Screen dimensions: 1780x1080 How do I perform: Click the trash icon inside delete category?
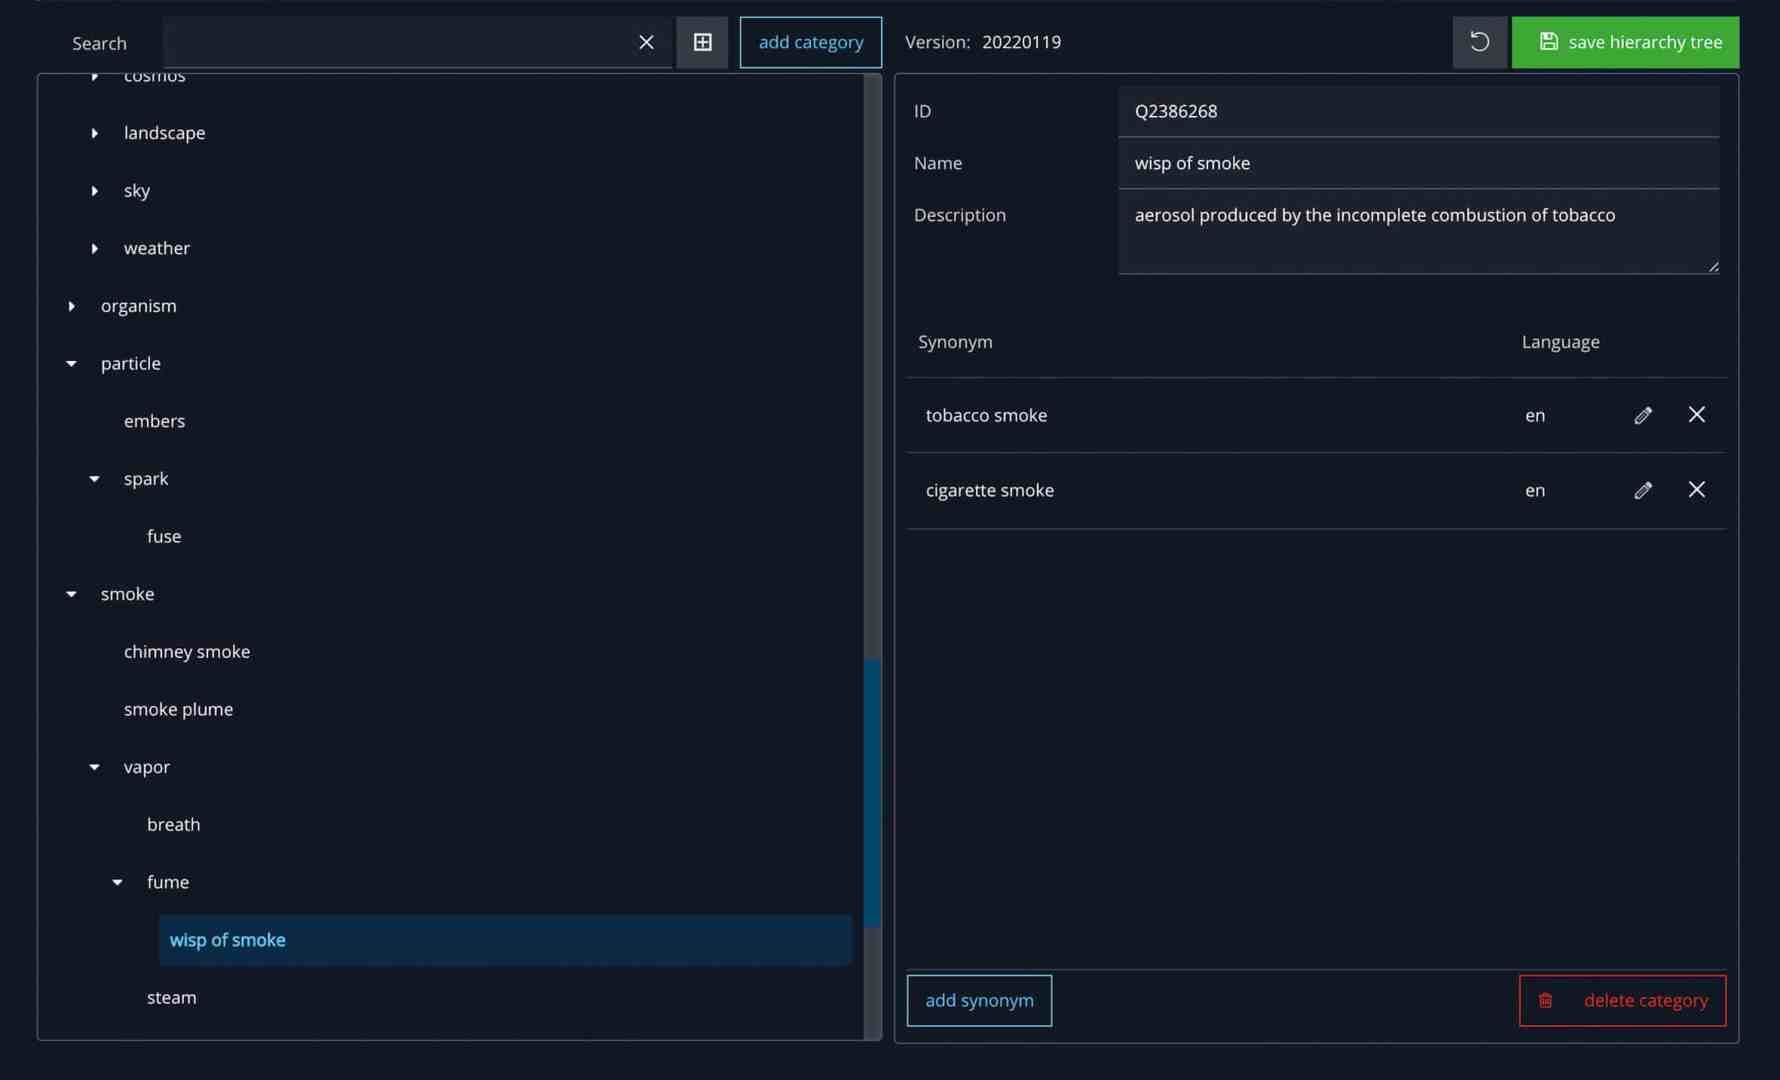pos(1546,1000)
